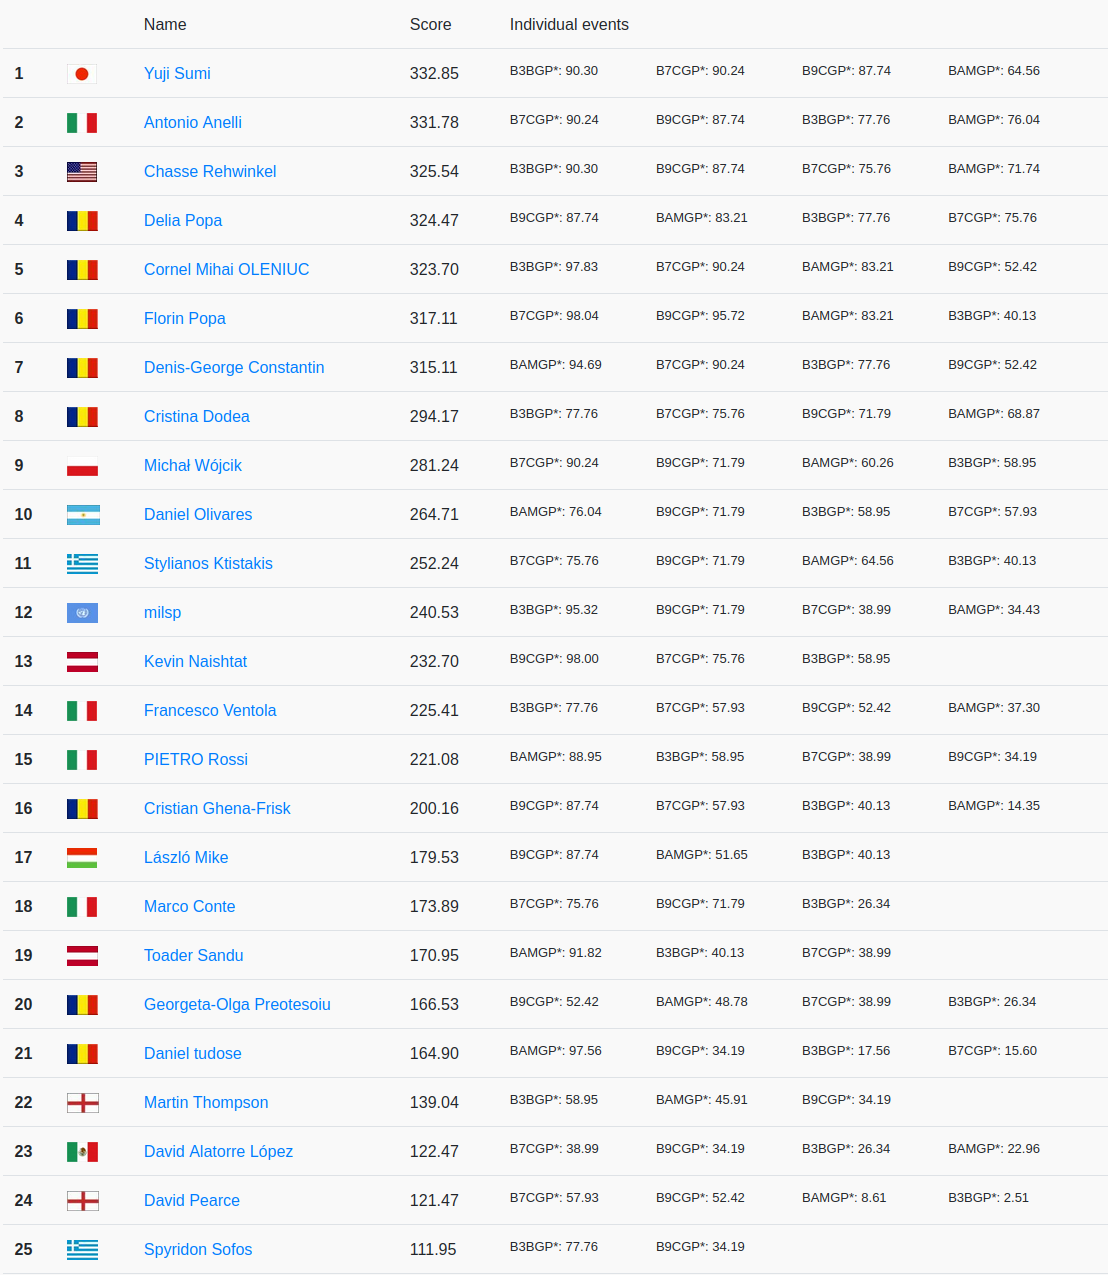
Task: Open Cornel Mihai OLENIUC's profile
Action: [226, 270]
